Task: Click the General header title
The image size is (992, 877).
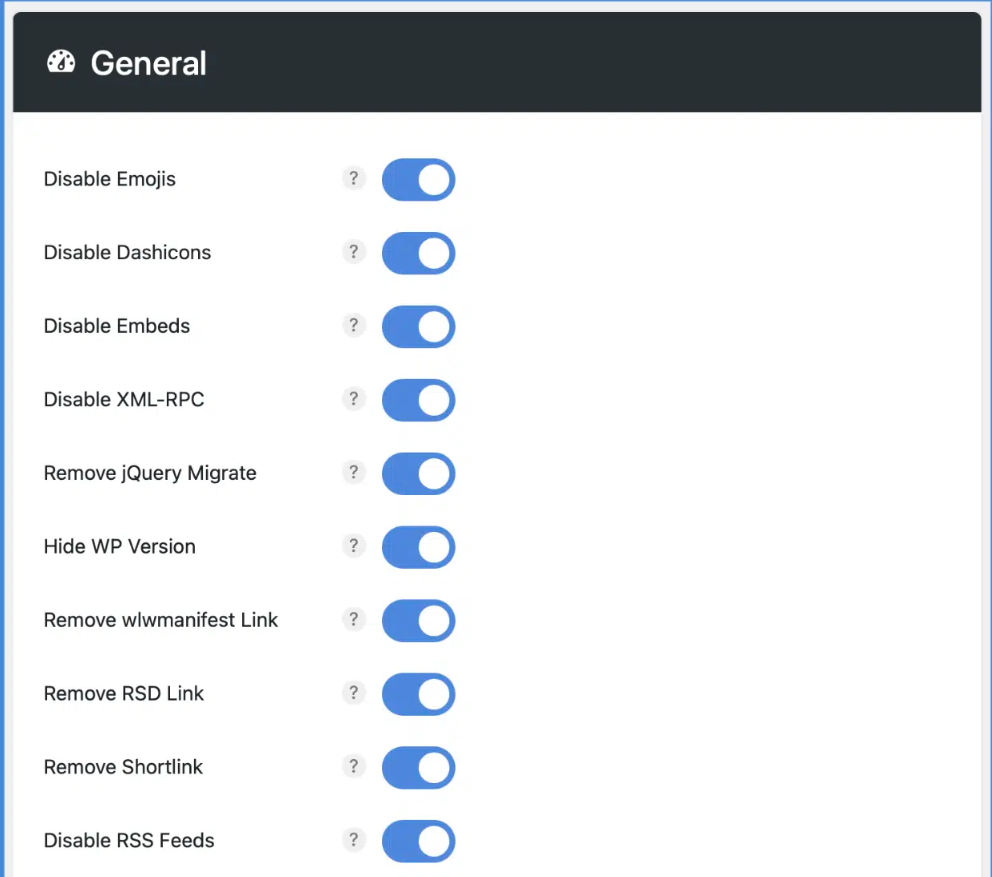Action: click(148, 62)
